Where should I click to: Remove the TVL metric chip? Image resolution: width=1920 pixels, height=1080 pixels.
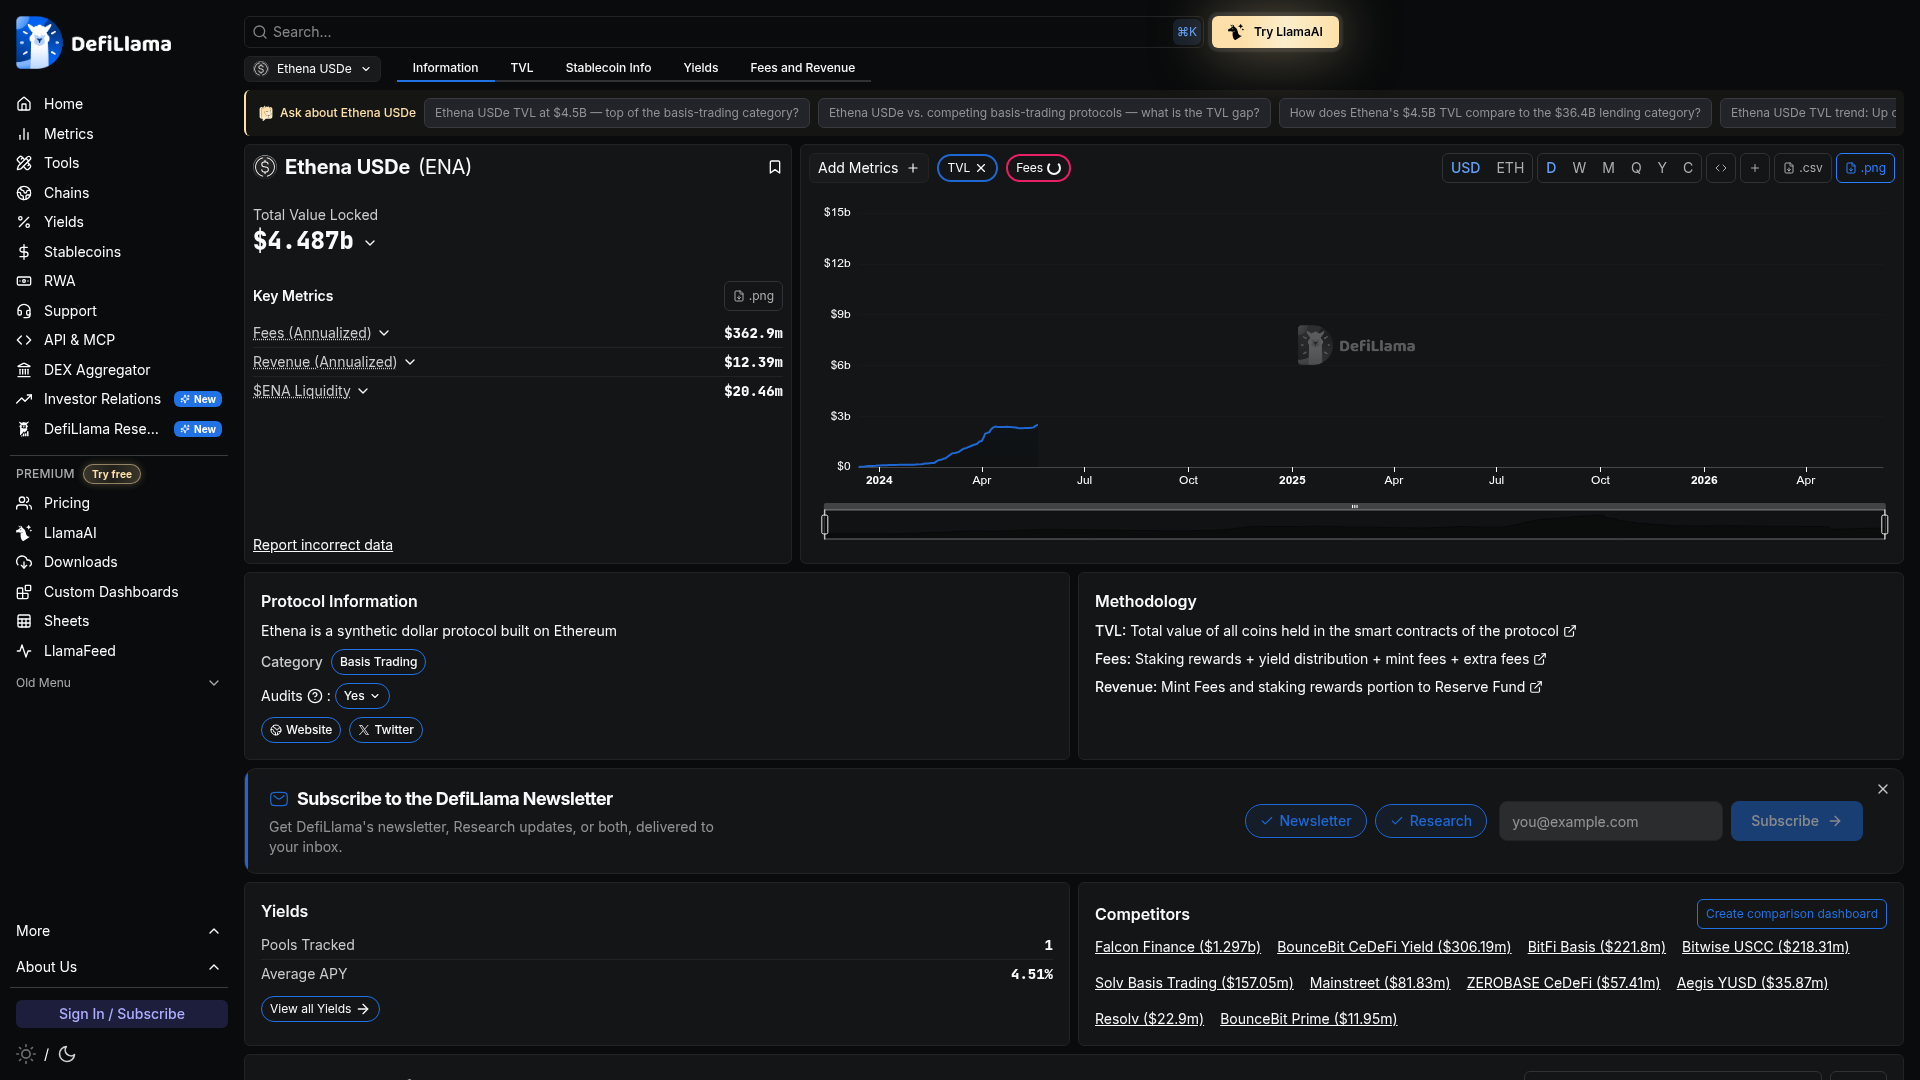(981, 168)
